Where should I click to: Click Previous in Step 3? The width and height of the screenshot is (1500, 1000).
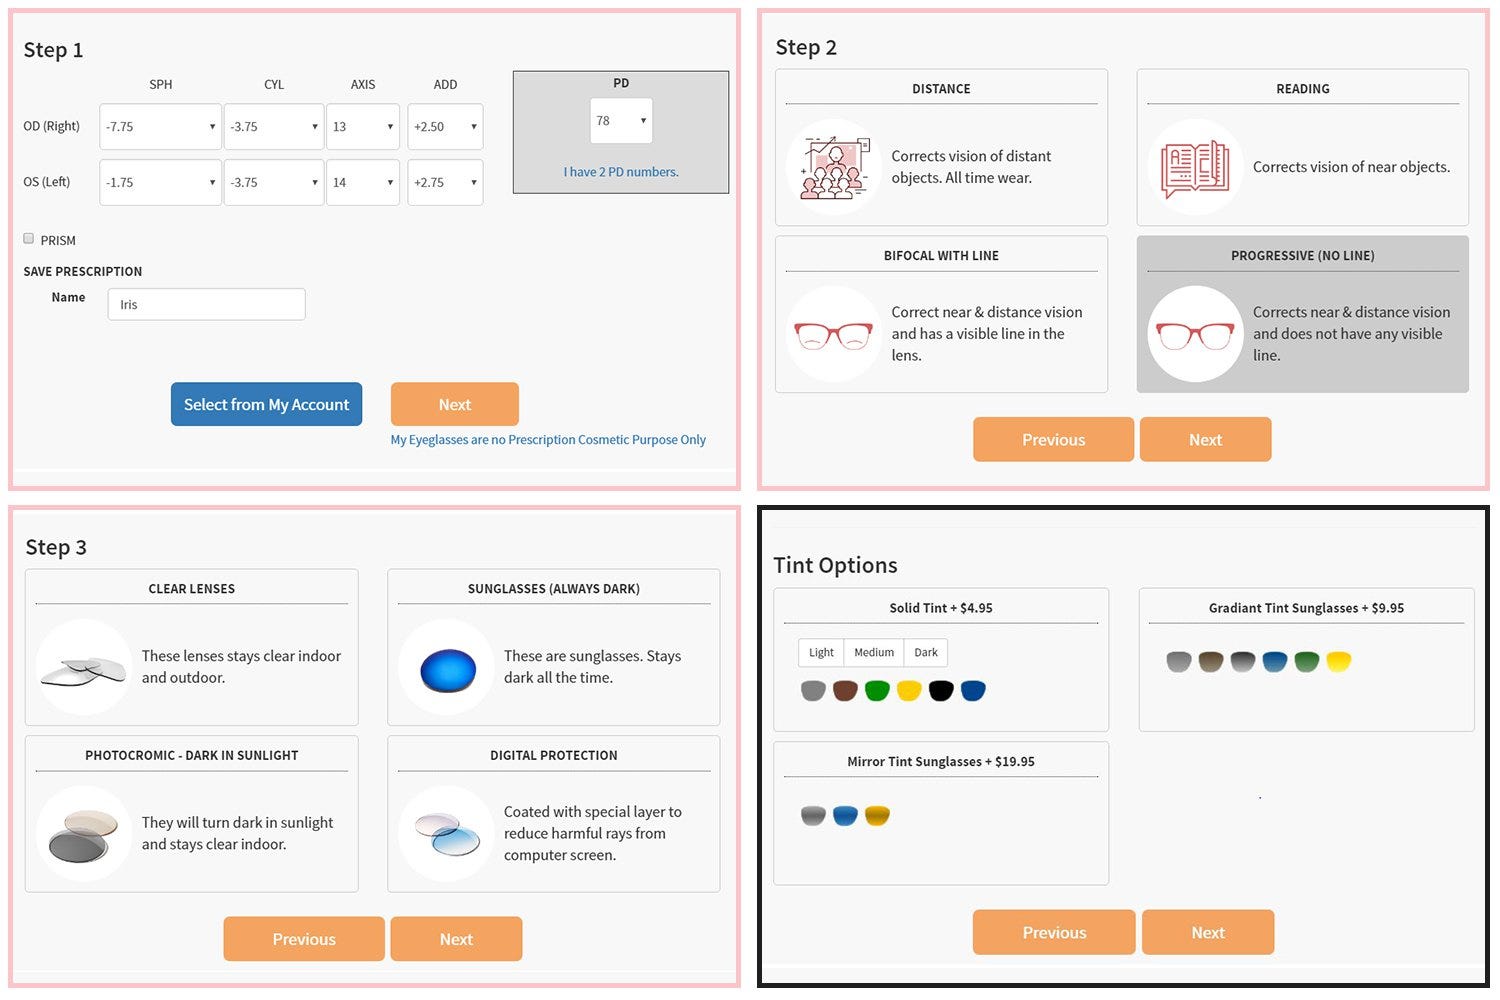(304, 939)
